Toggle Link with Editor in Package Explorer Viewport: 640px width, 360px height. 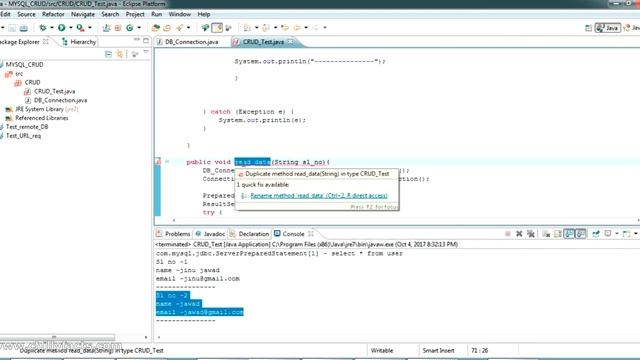tap(120, 54)
